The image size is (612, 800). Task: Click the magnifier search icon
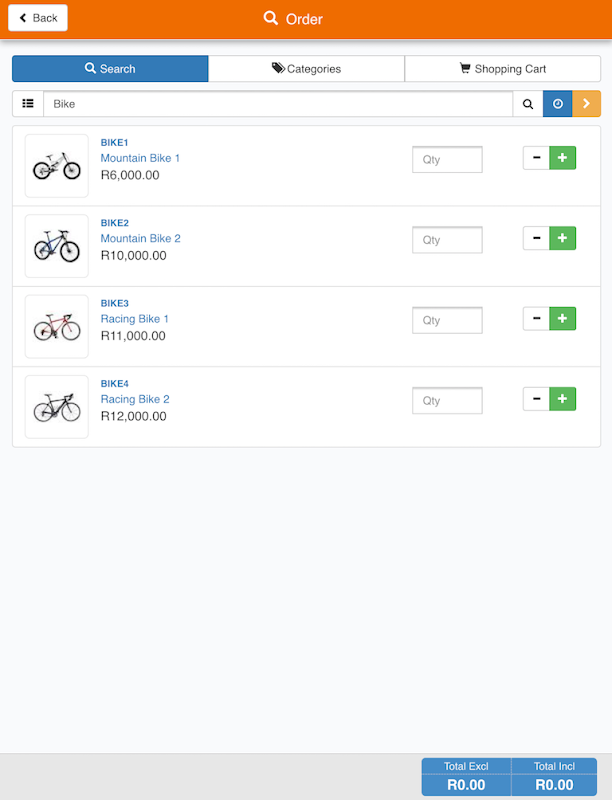[528, 104]
